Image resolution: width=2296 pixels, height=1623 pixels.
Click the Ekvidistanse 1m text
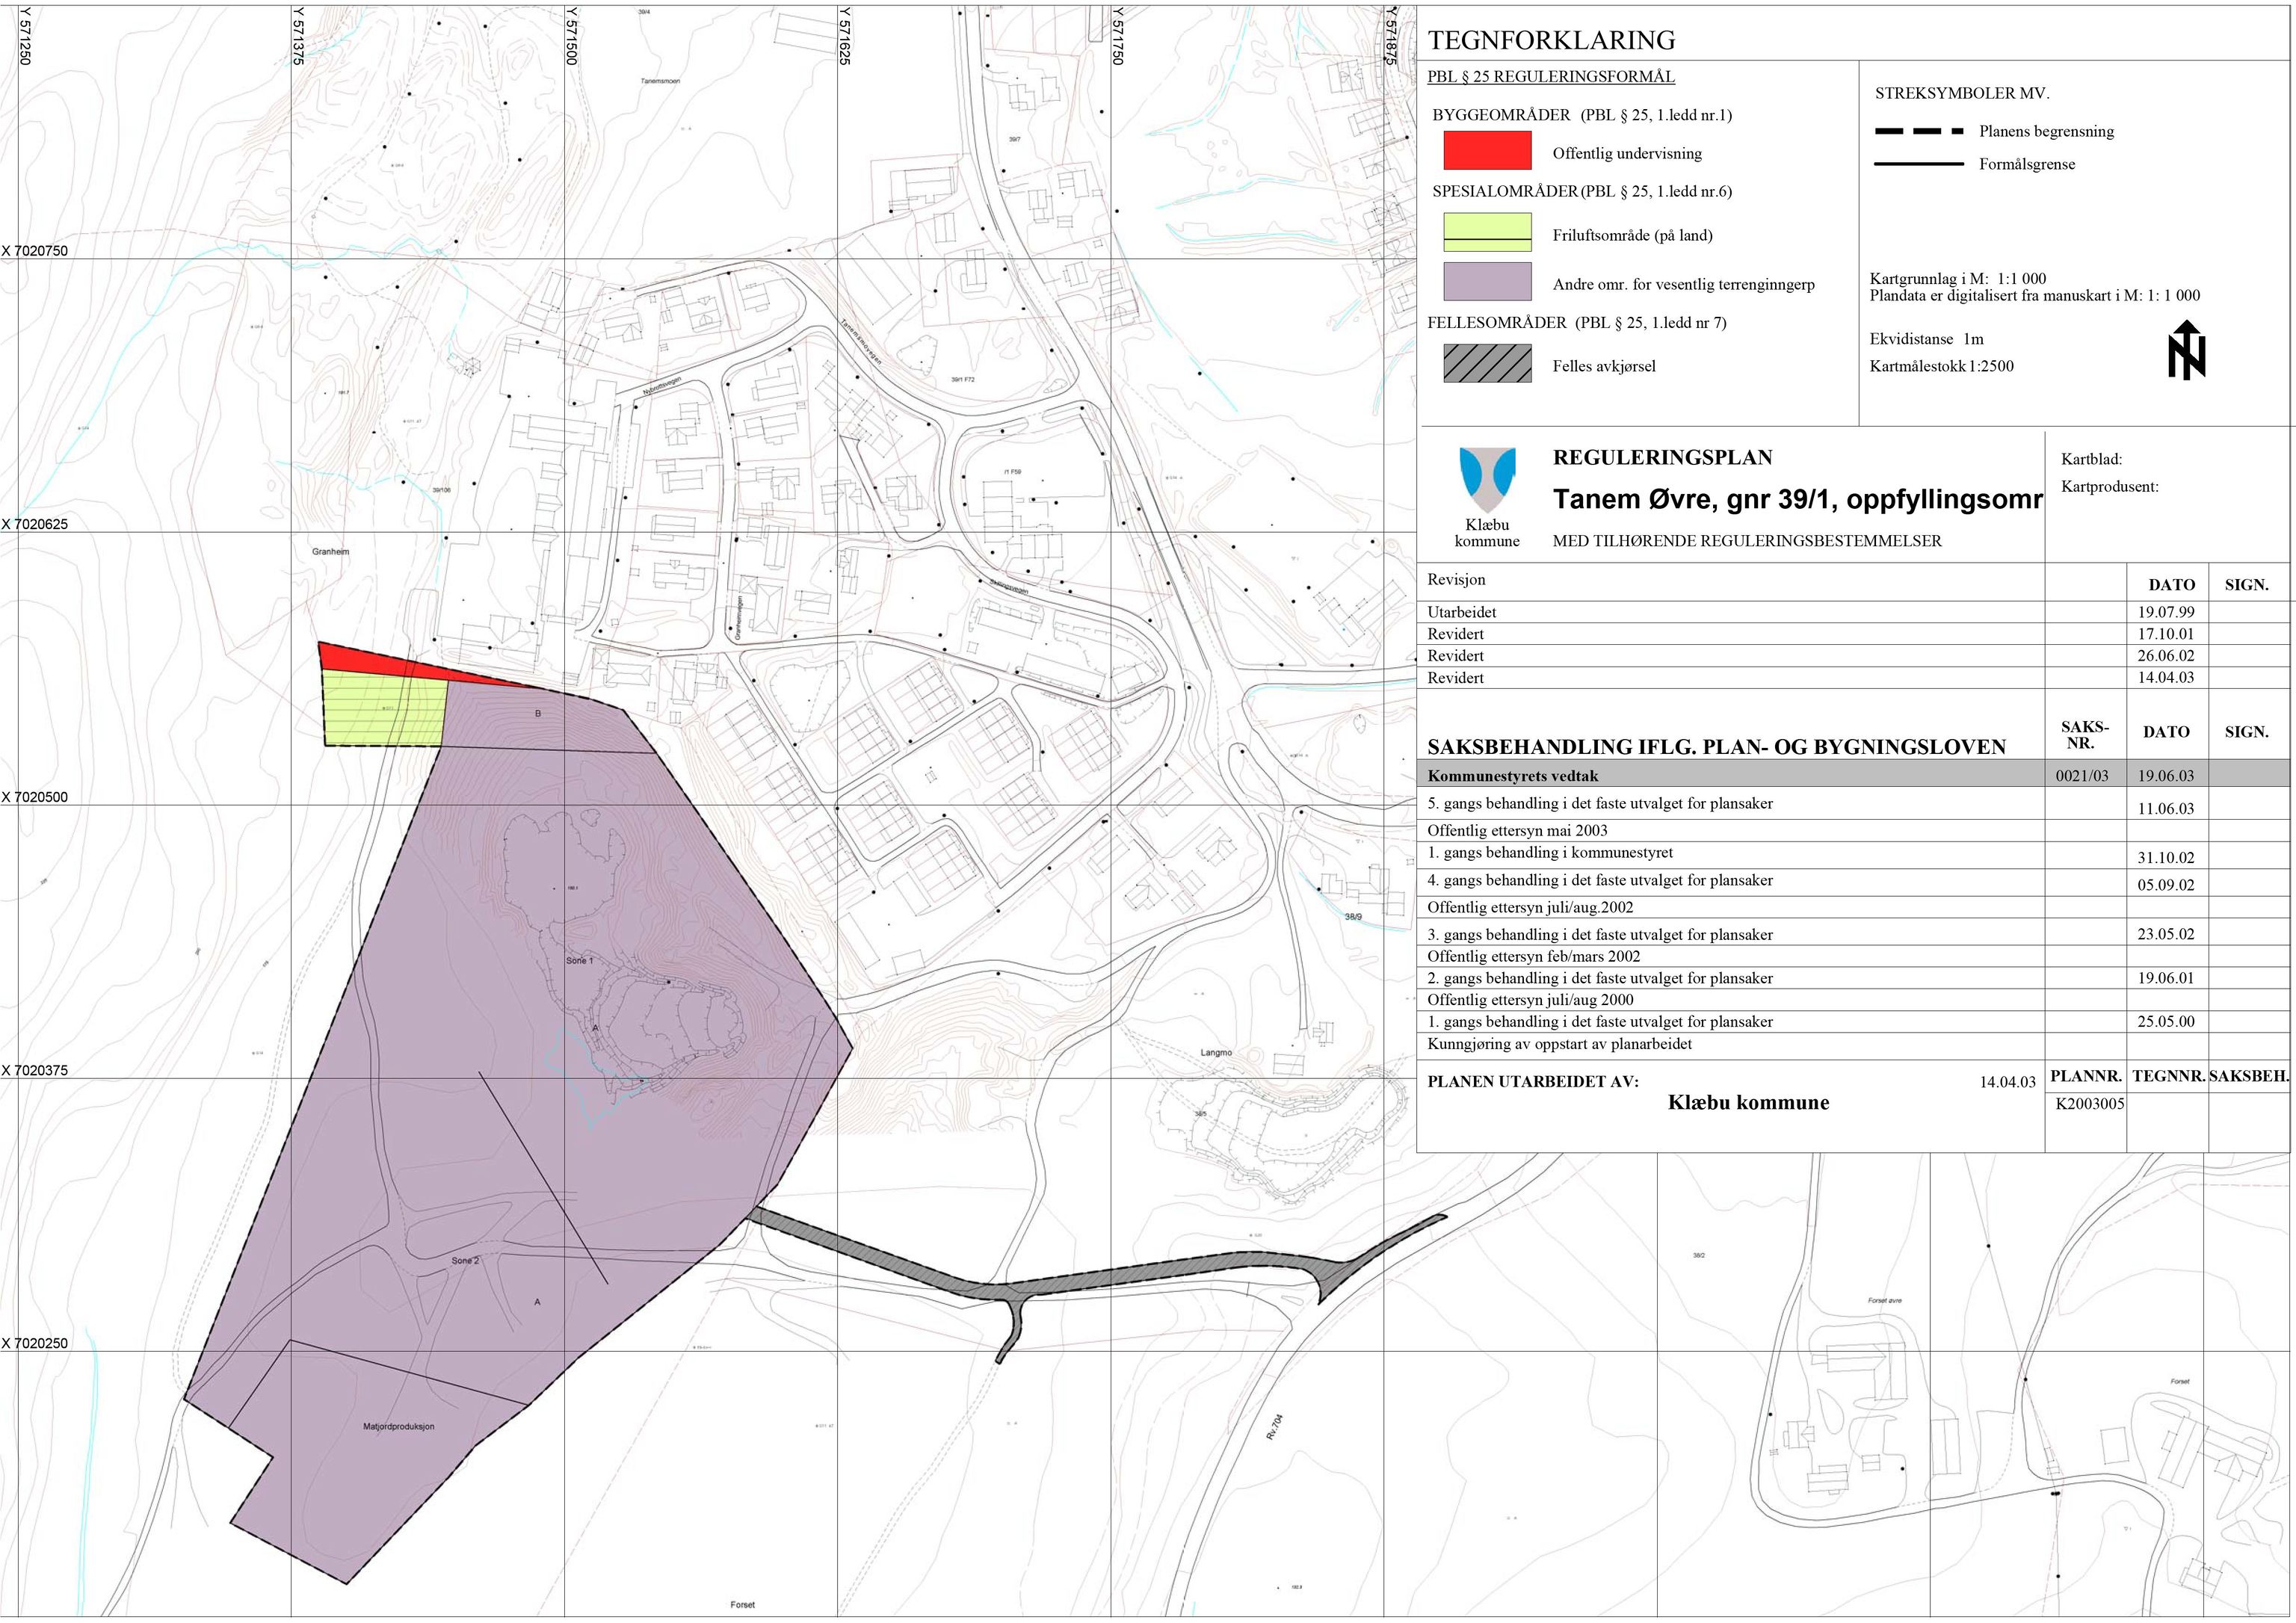tap(1926, 339)
